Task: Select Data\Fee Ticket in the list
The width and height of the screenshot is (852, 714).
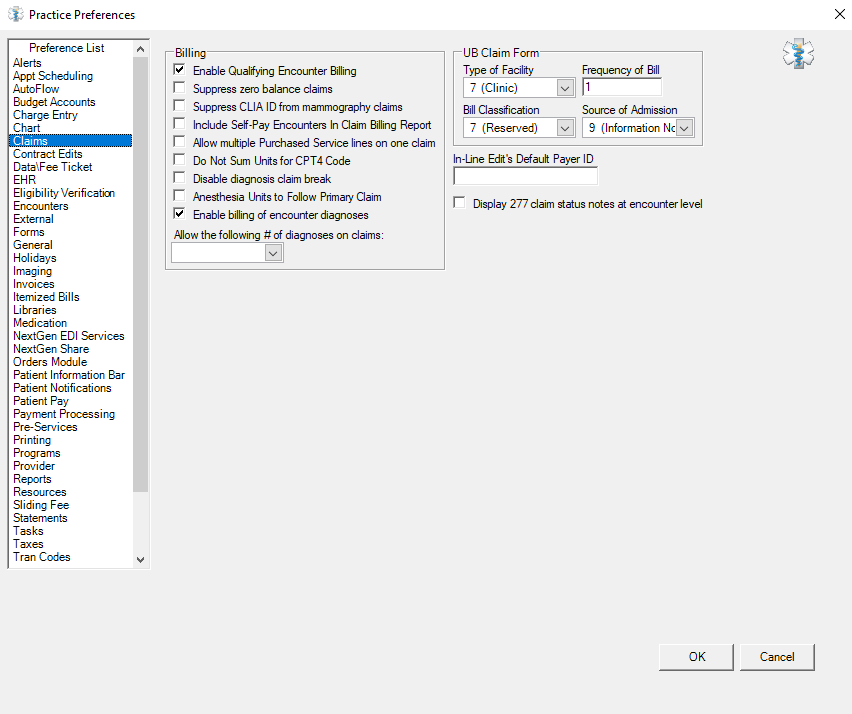Action: click(x=53, y=167)
